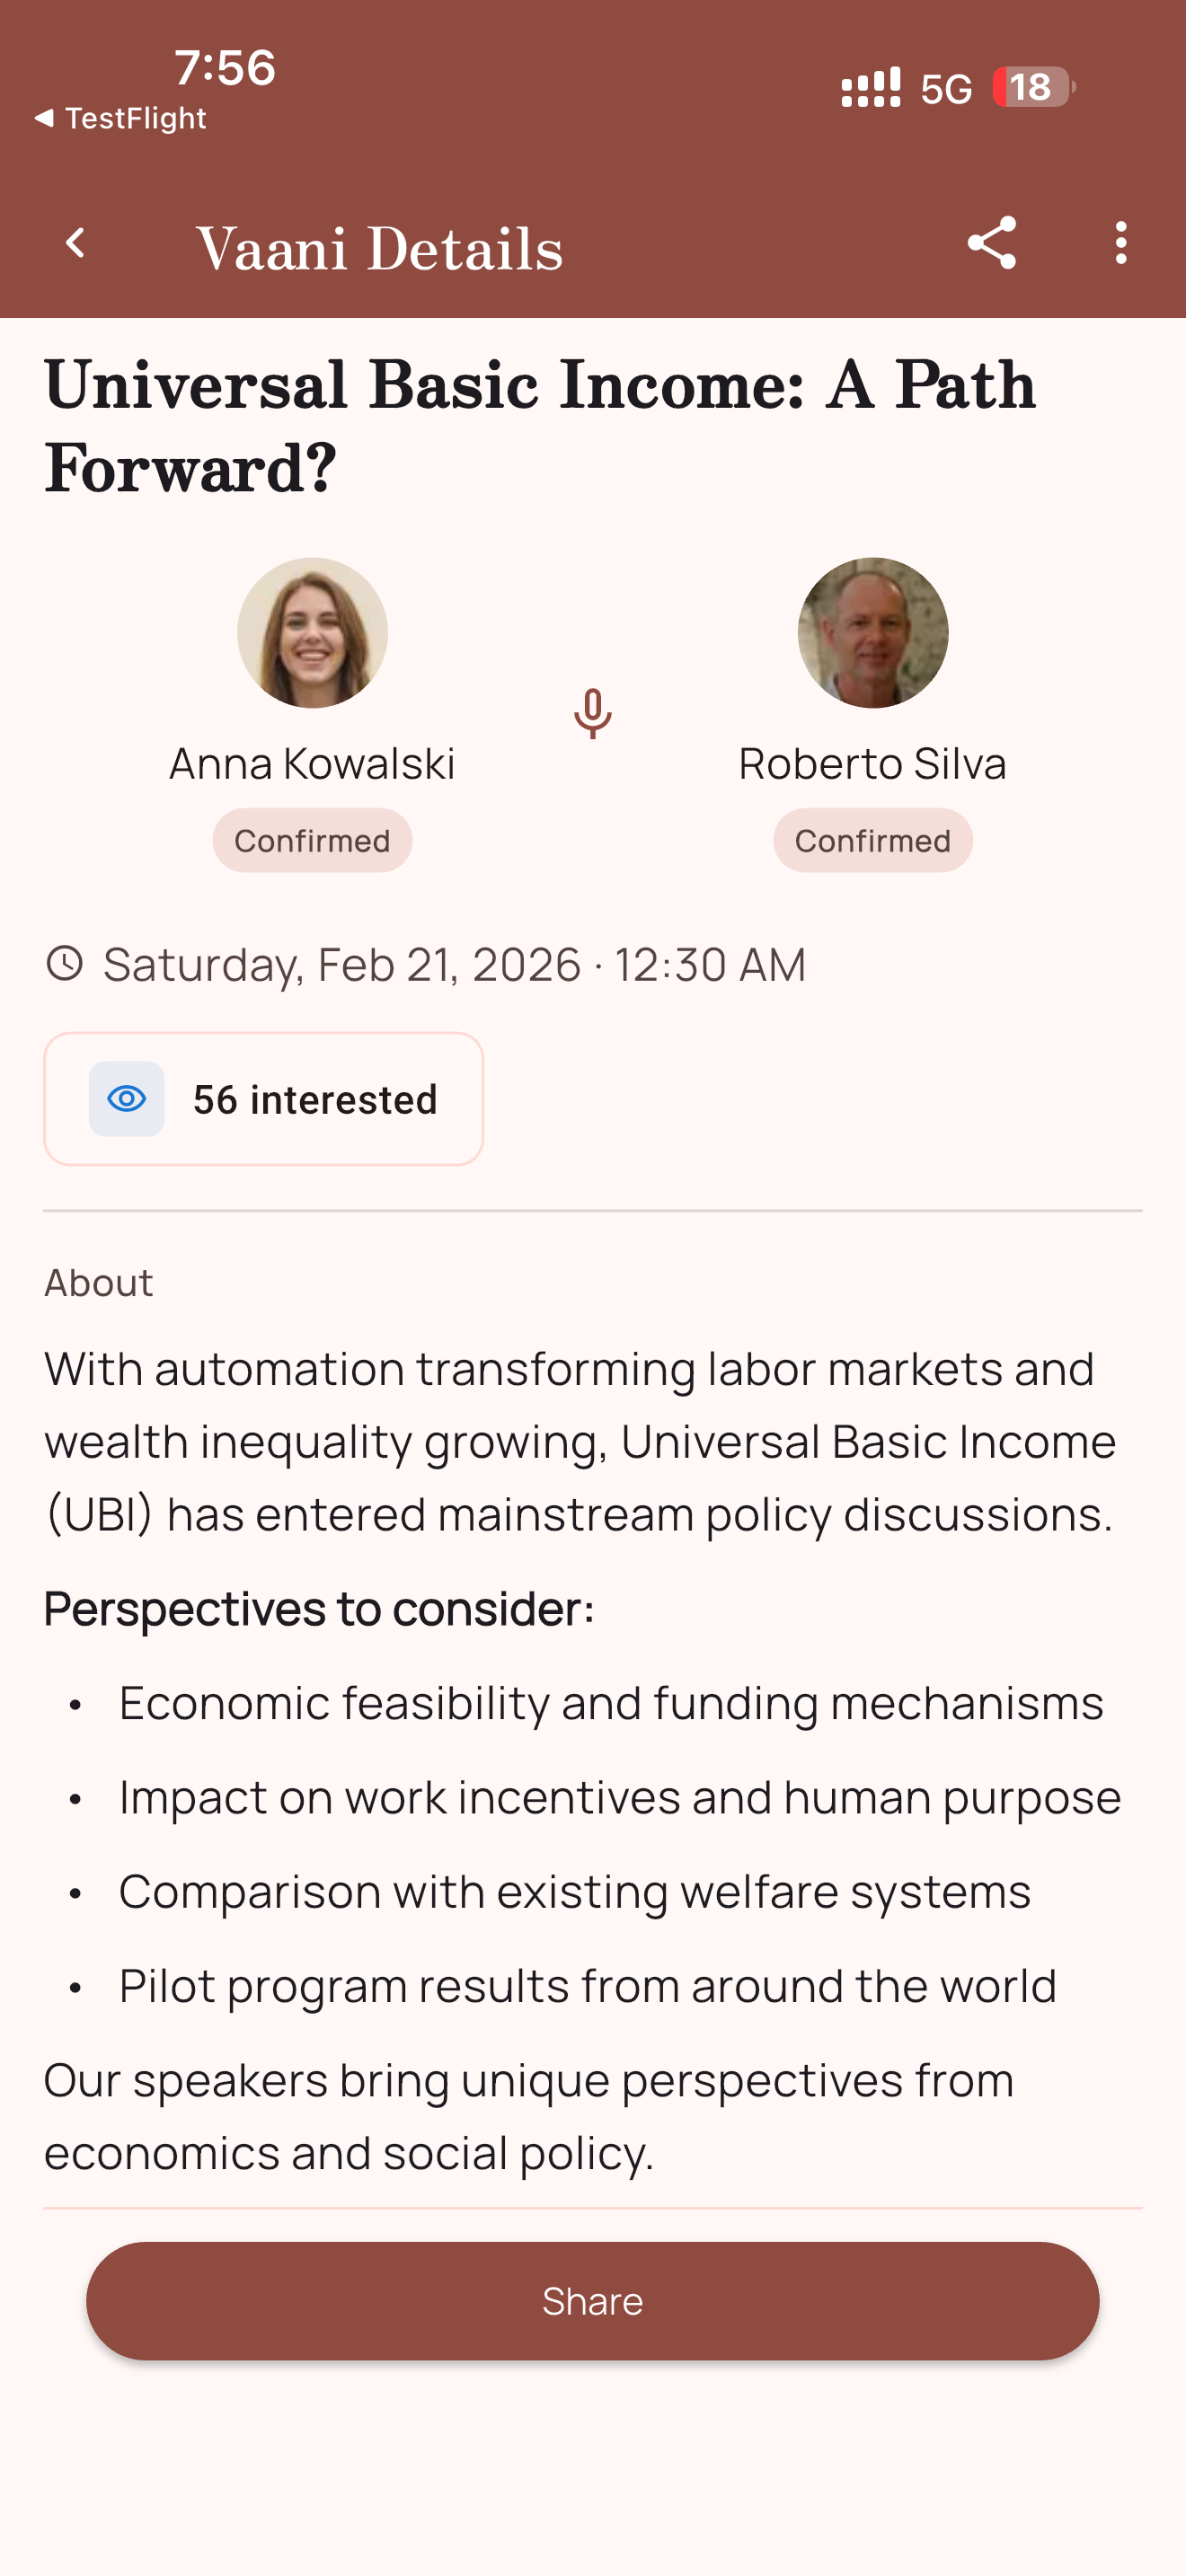
Task: Tap Anna Kowalski's Confirmed badge
Action: [x=312, y=841]
